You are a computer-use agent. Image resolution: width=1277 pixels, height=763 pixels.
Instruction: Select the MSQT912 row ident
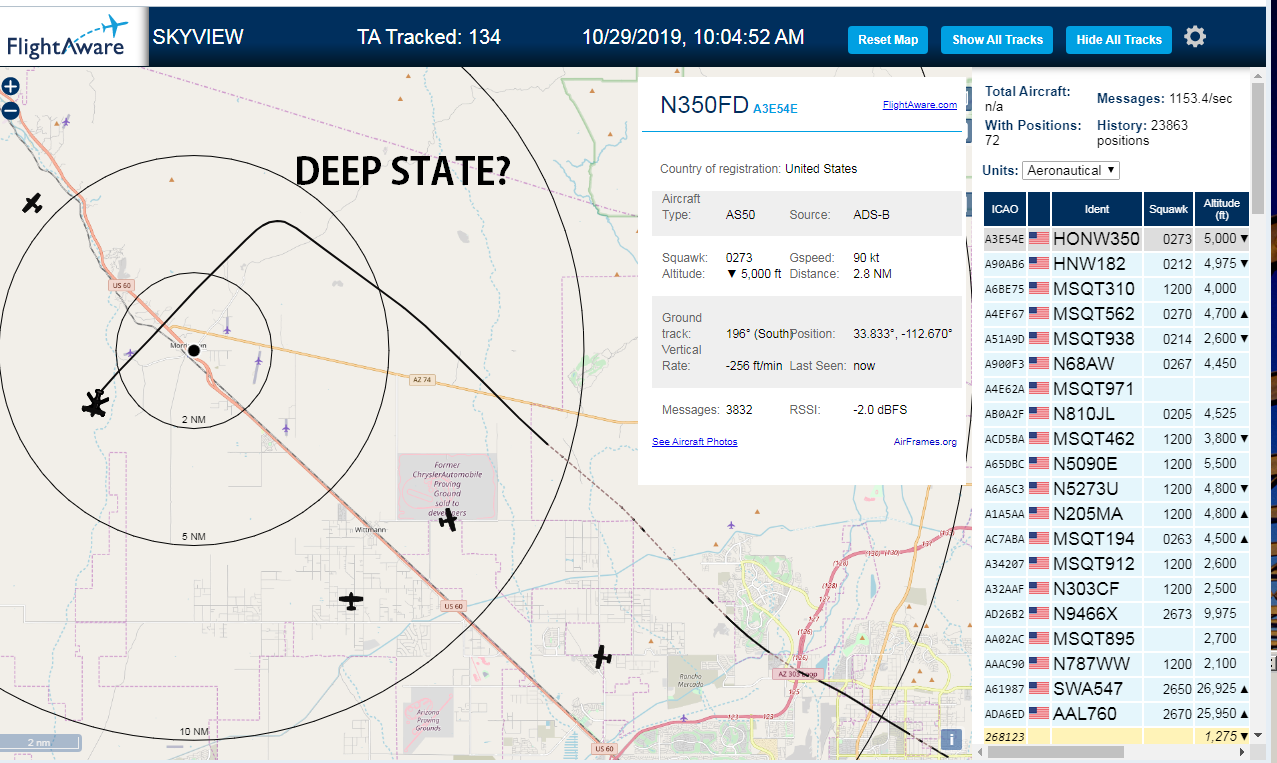pyautogui.click(x=1096, y=564)
